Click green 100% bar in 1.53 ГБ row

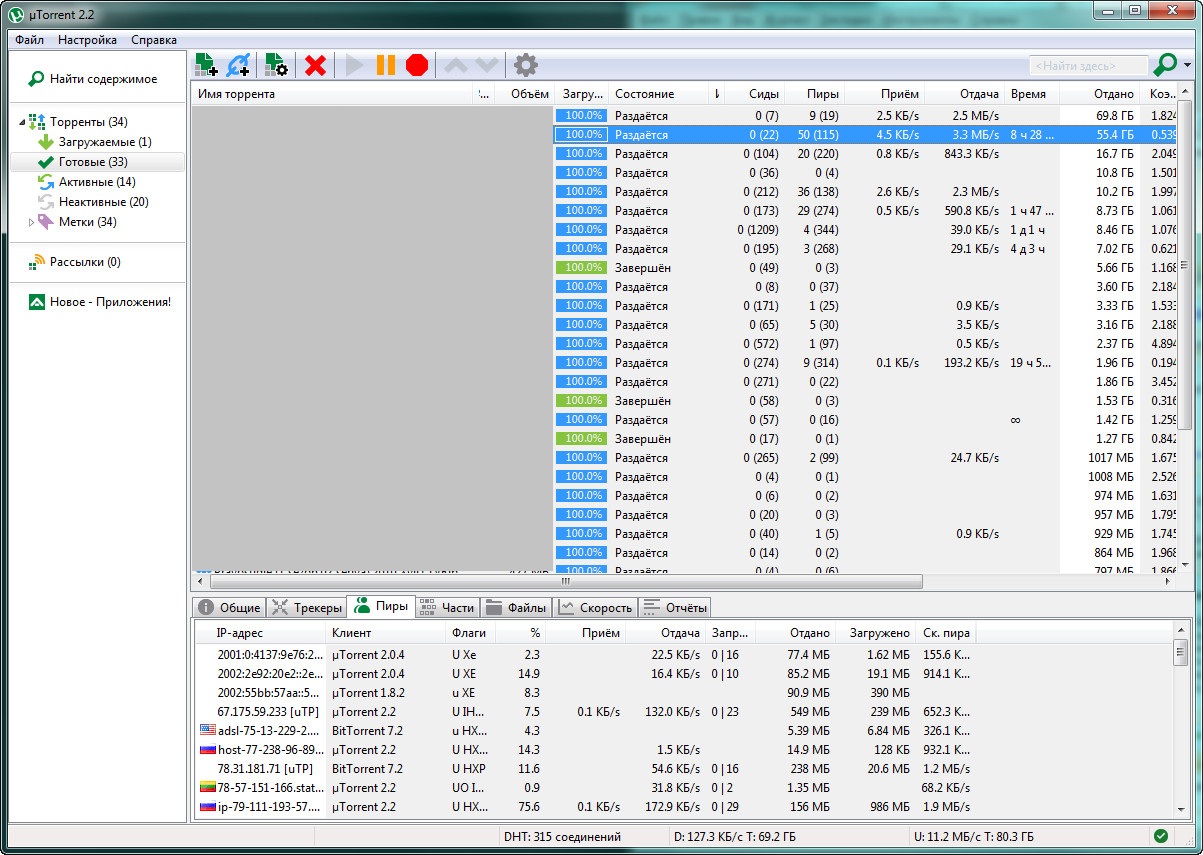[581, 401]
